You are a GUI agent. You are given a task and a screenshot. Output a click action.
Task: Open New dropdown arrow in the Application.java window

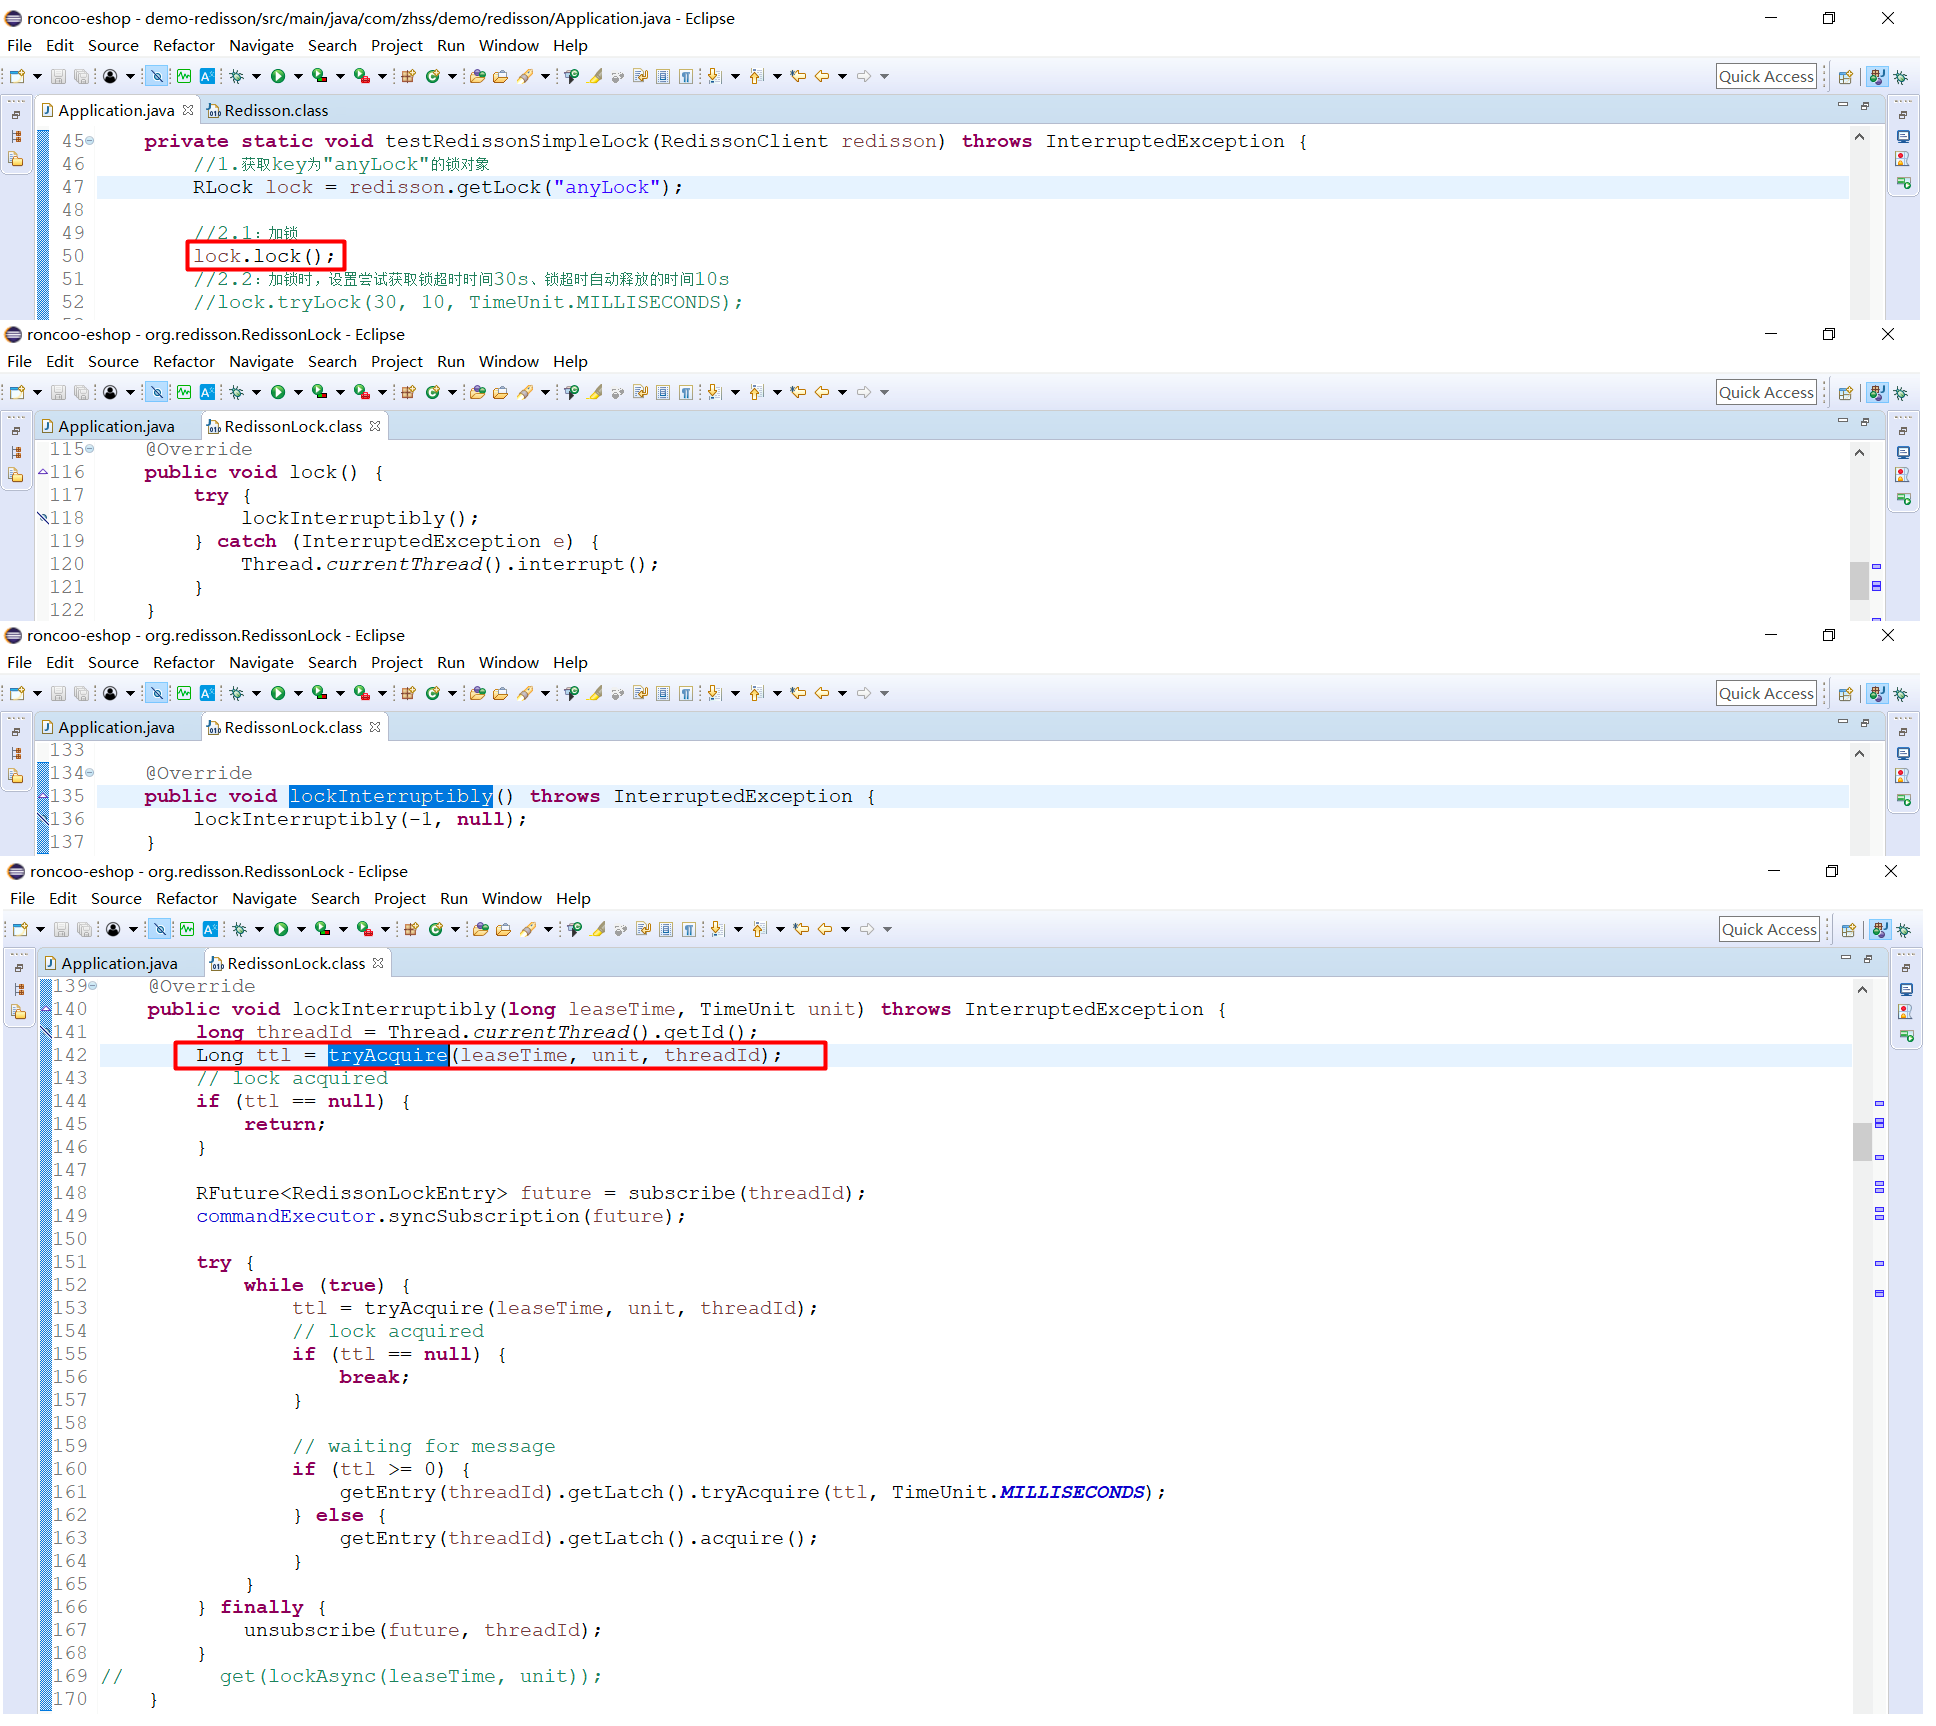tap(37, 76)
